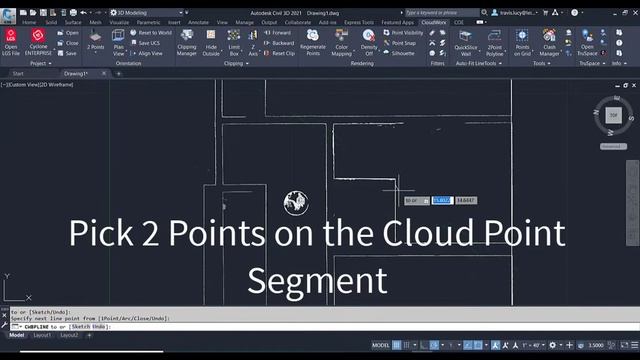Select the Limit Box tool
The image size is (640, 360).
pyautogui.click(x=234, y=42)
